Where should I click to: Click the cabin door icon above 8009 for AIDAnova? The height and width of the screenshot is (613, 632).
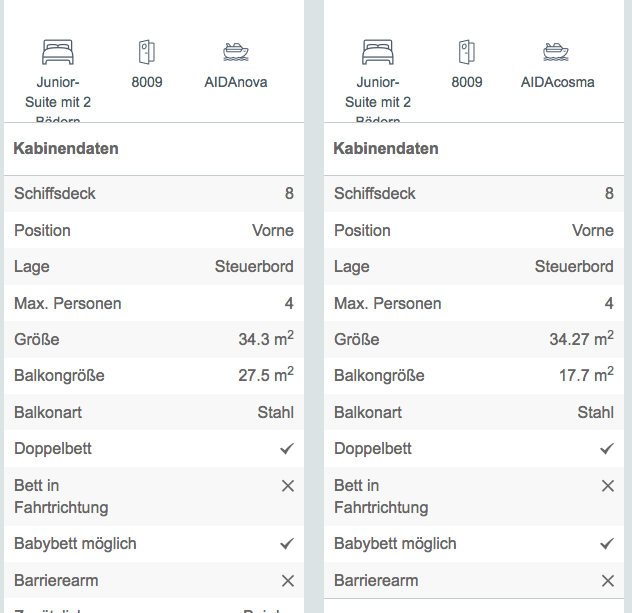[147, 51]
